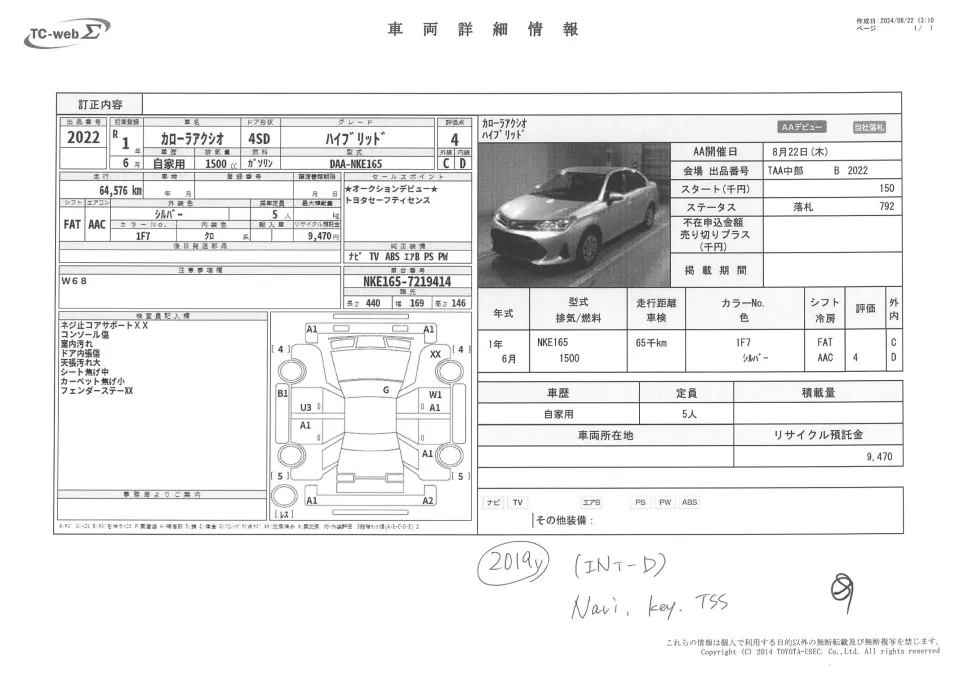Image resolution: width=955 pixels, height=675 pixels.
Task: Select the B1 mark on the left door area
Action: coord(283,393)
